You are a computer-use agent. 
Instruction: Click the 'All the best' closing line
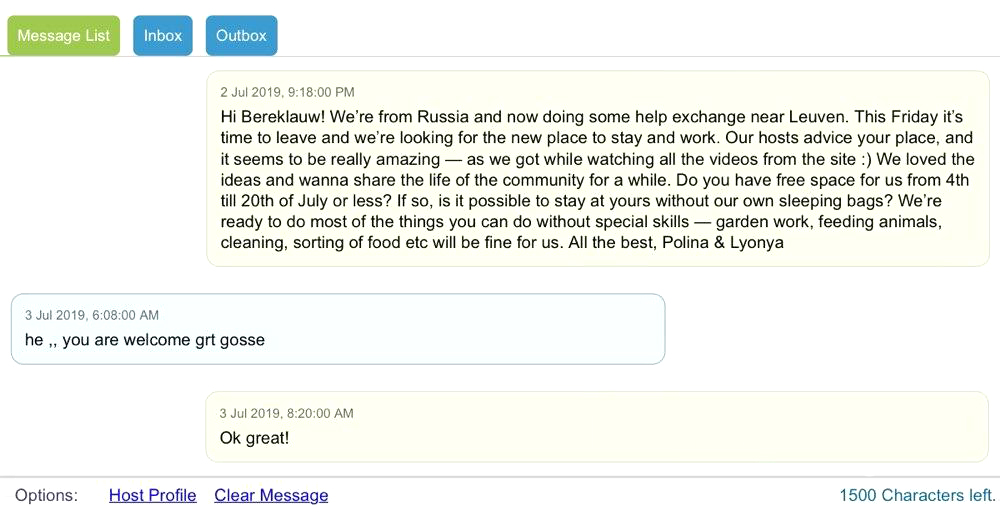[612, 243]
